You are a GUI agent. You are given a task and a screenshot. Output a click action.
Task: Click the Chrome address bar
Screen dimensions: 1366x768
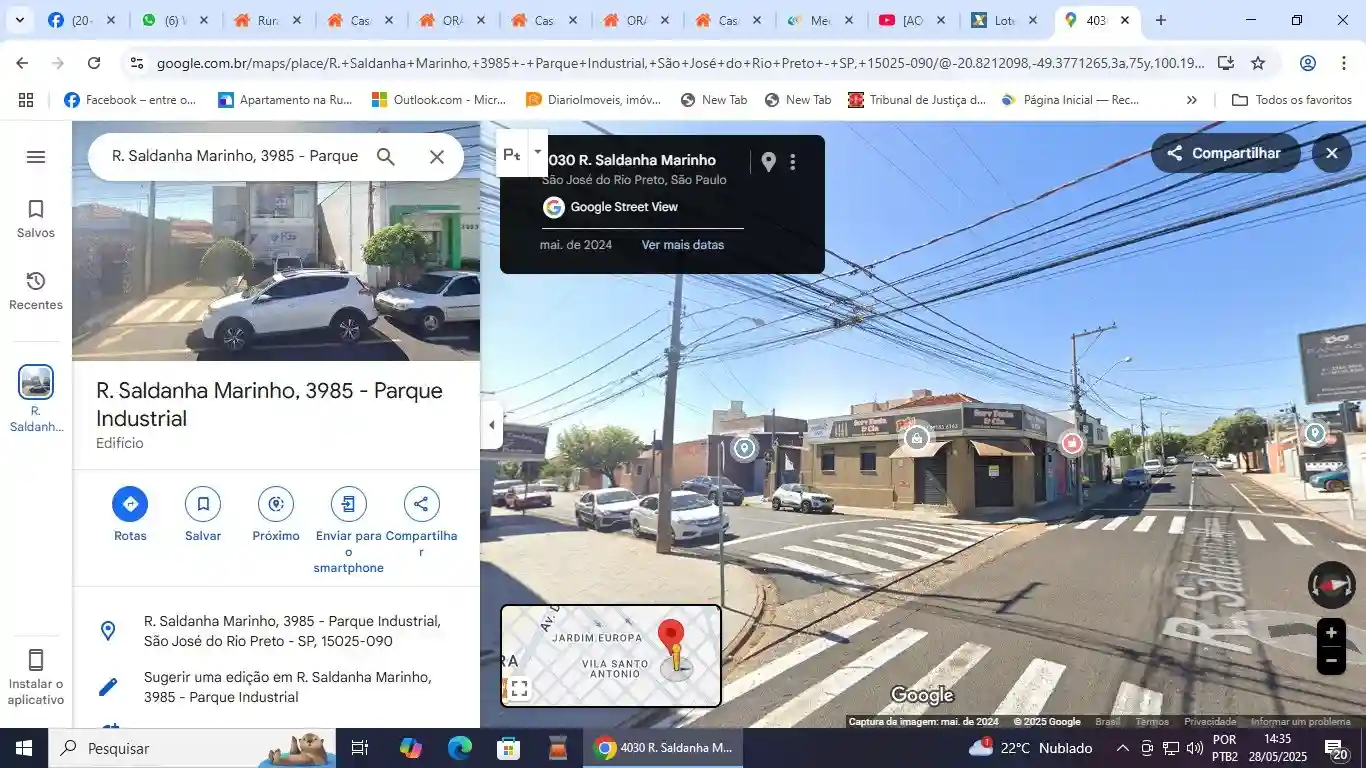click(x=680, y=63)
